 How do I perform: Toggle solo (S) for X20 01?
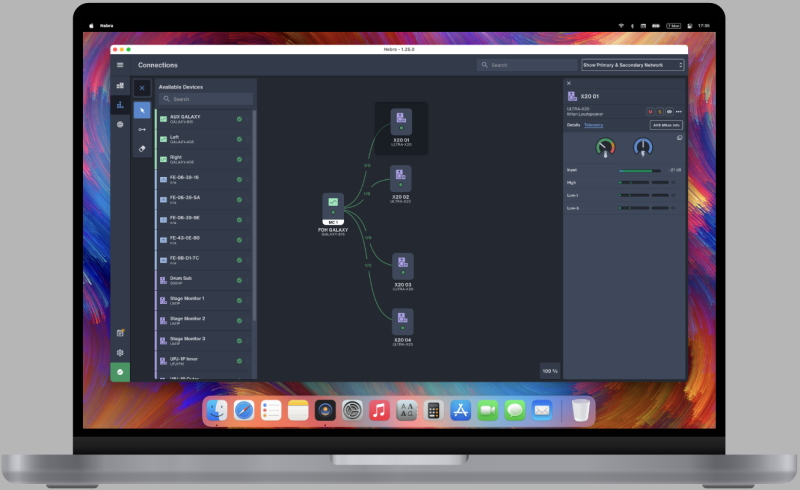pos(659,111)
